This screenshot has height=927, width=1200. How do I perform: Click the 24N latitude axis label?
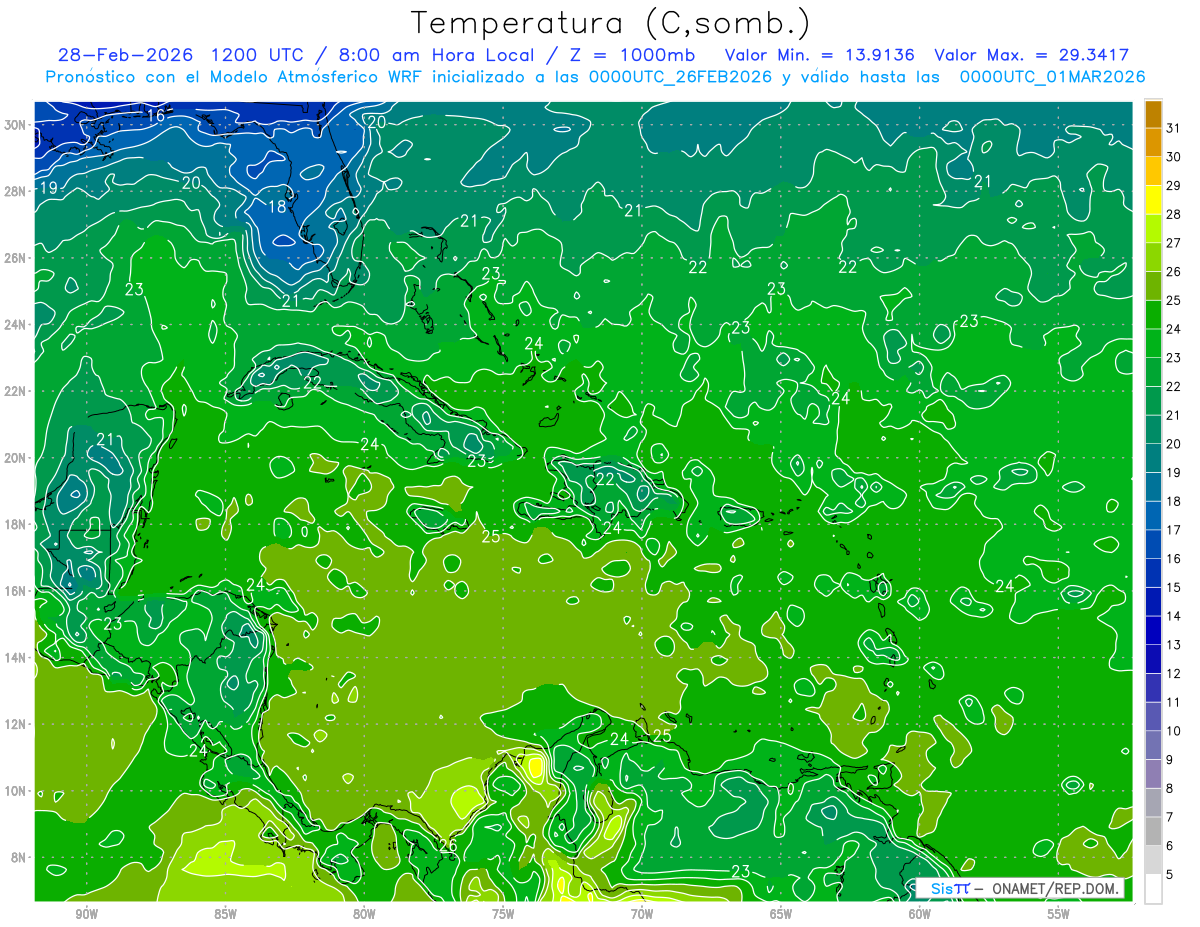pyautogui.click(x=15, y=325)
